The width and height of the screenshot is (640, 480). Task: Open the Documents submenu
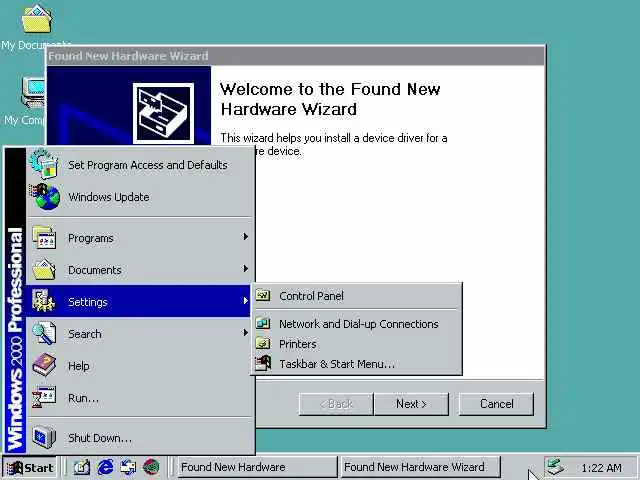pyautogui.click(x=139, y=269)
